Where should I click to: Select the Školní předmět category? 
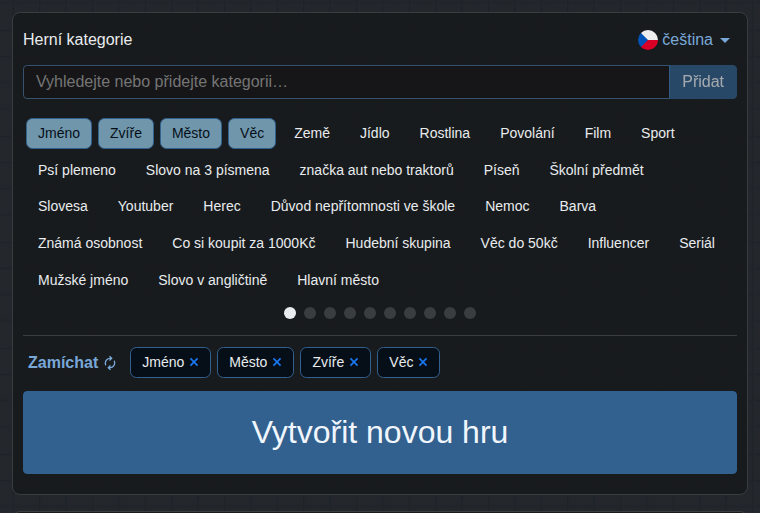click(x=597, y=170)
